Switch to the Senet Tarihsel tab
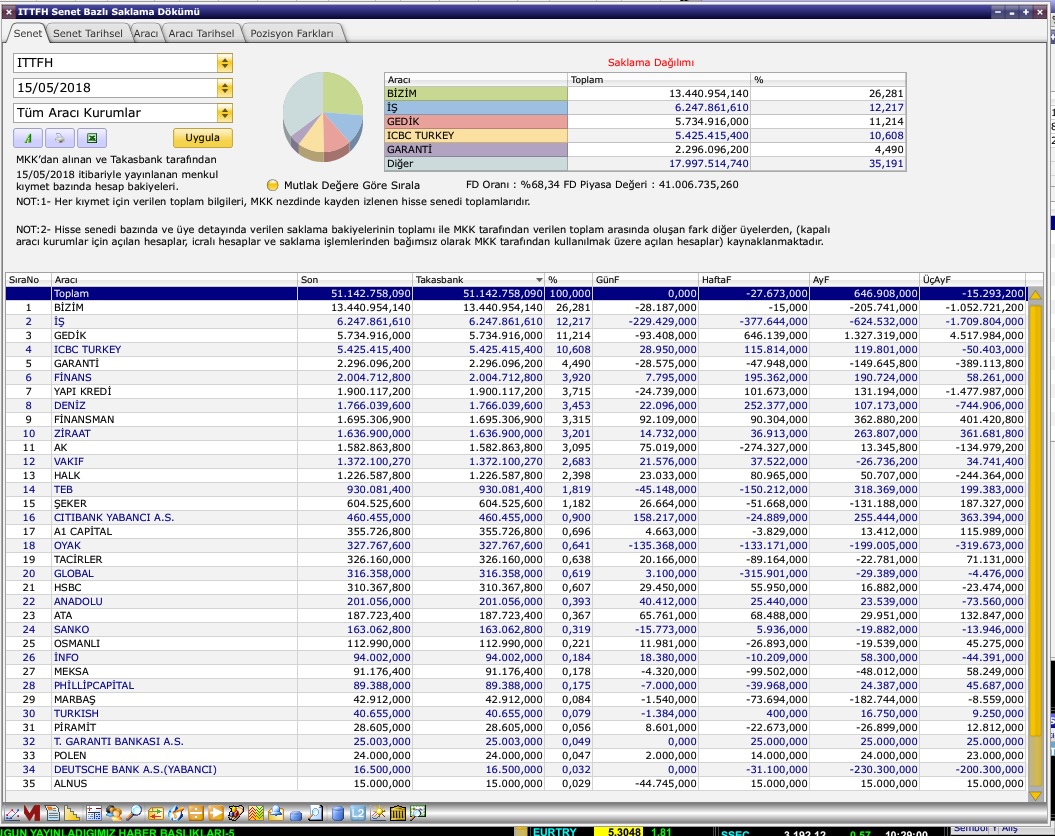The image size is (1055, 836). (87, 33)
